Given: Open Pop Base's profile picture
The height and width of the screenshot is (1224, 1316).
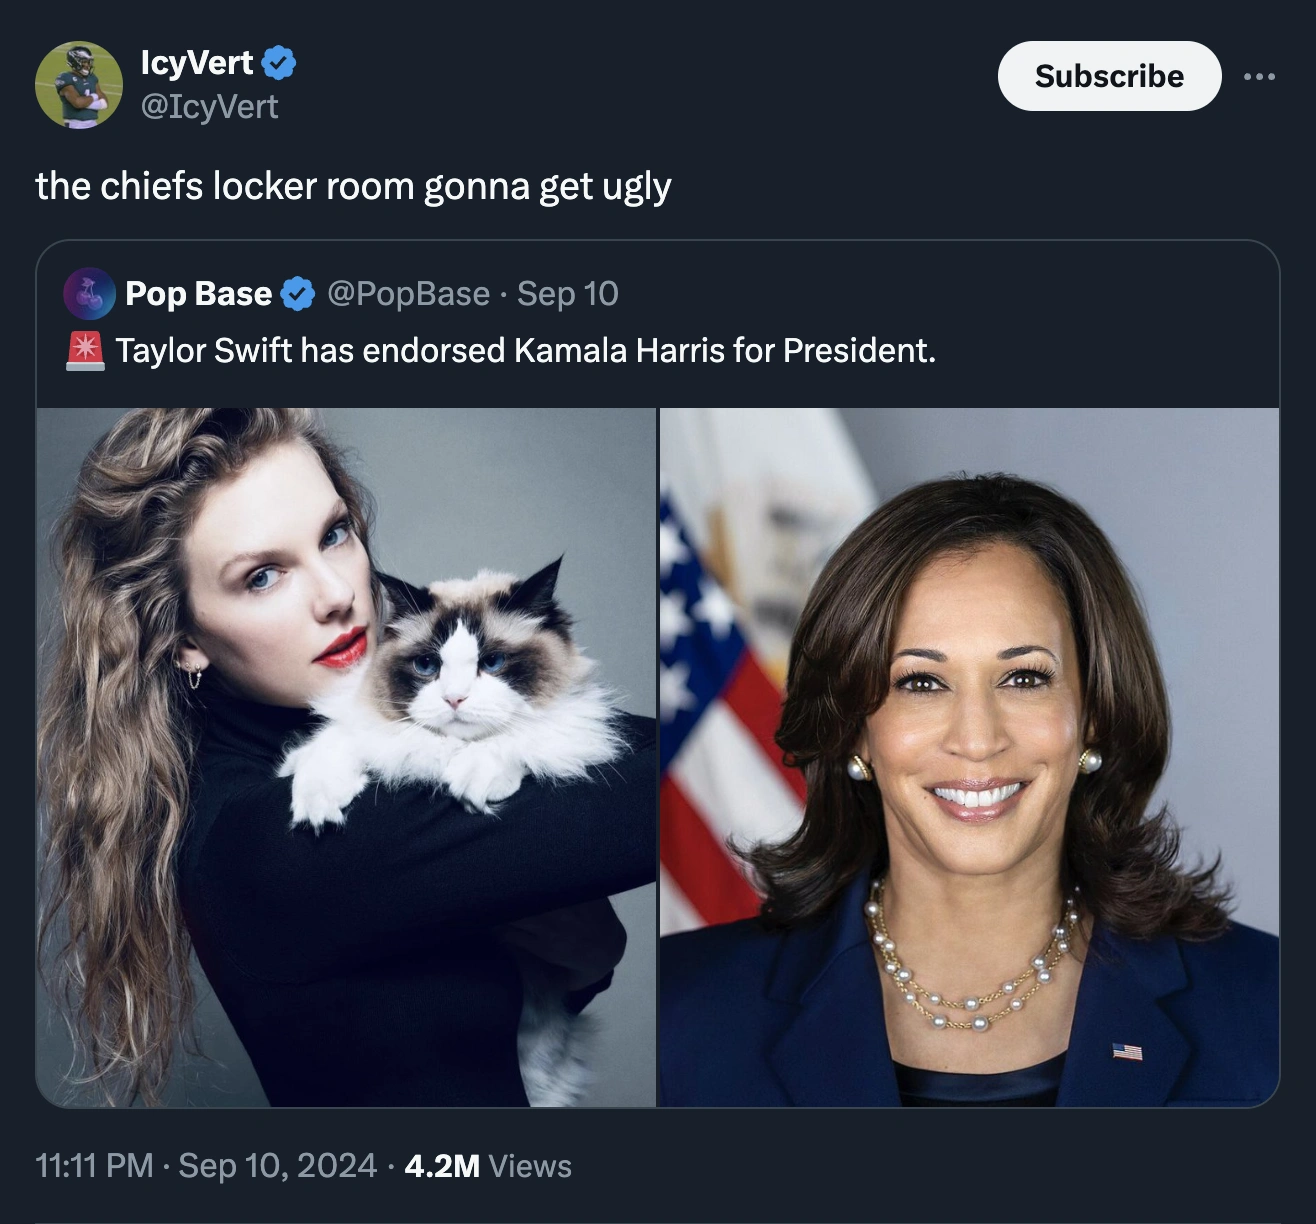Looking at the screenshot, I should [89, 294].
